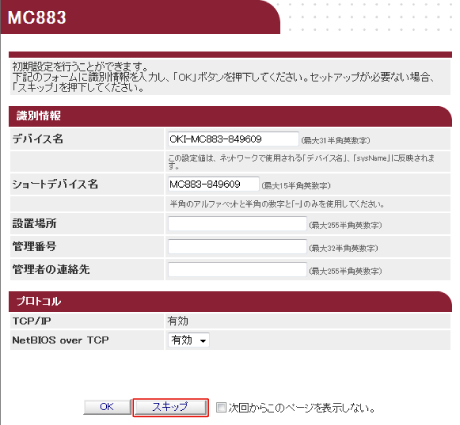The image size is (460, 425).
Task: Click the デバイス名 field containing OKI-MC883-849609
Action: coord(233,139)
